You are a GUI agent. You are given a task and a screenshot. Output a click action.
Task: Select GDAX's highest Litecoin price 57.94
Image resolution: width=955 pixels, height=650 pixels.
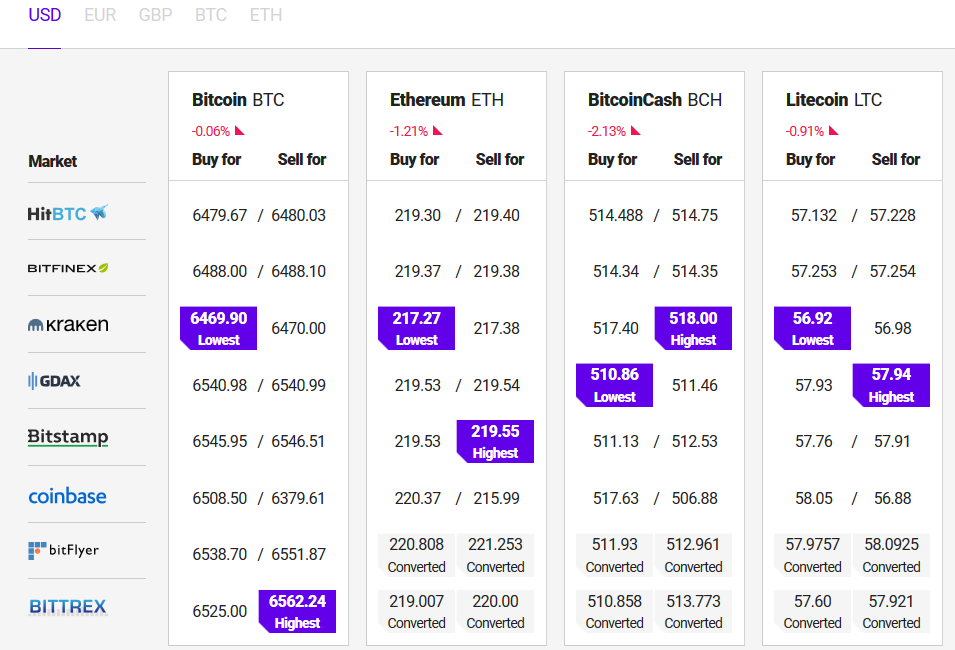coord(891,385)
